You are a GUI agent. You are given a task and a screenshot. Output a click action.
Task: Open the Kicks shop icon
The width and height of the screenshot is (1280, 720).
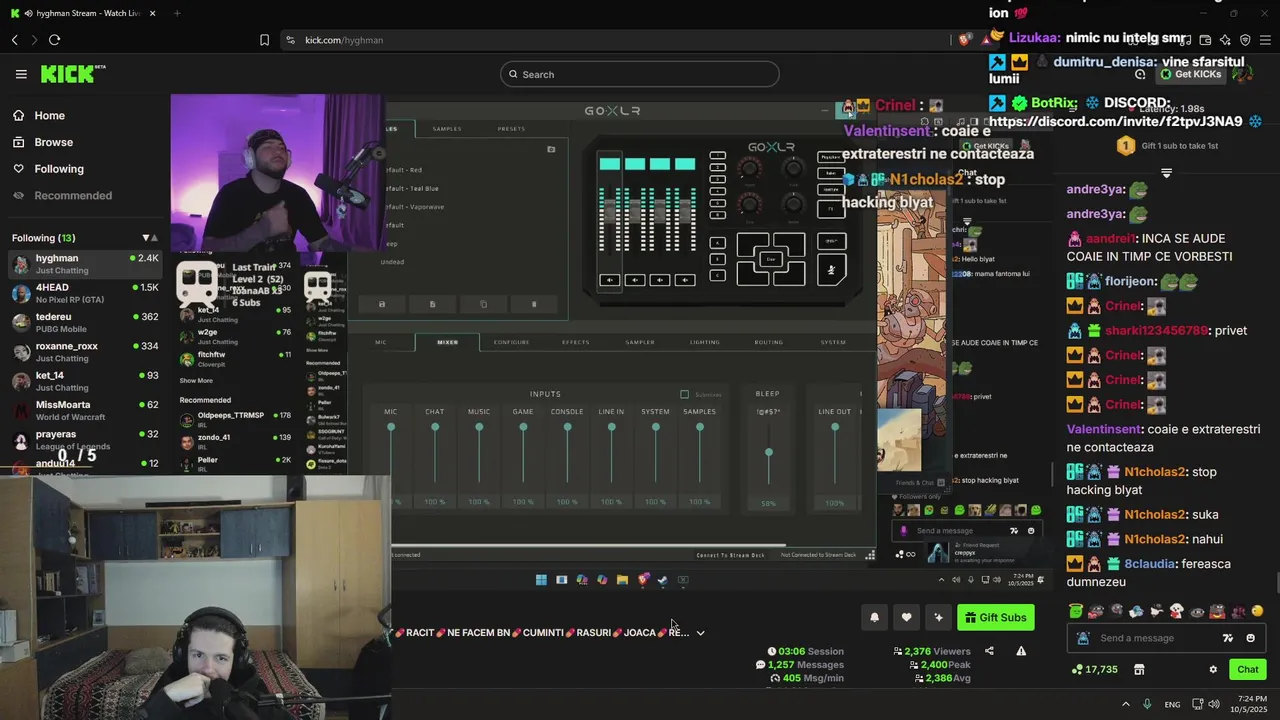tap(1139, 670)
